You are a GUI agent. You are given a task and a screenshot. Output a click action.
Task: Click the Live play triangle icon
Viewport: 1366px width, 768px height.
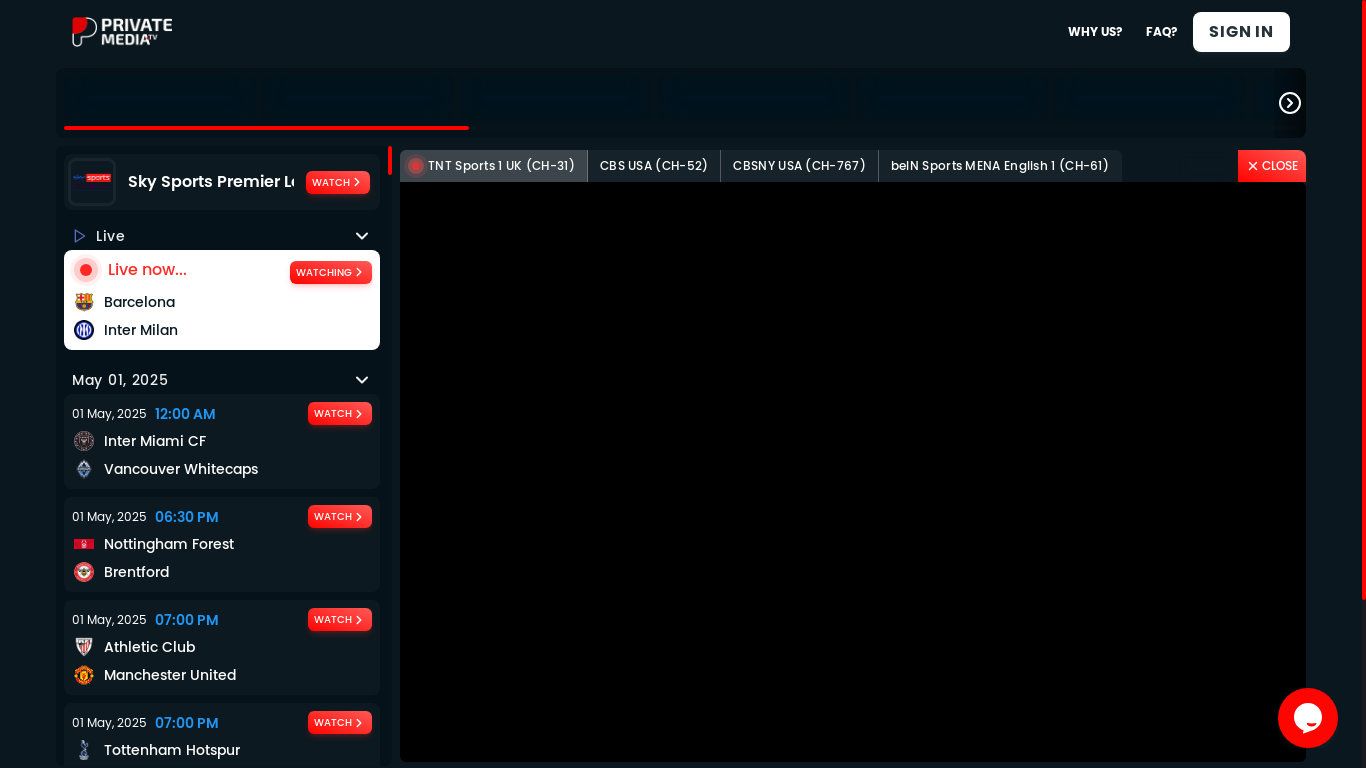click(80, 236)
